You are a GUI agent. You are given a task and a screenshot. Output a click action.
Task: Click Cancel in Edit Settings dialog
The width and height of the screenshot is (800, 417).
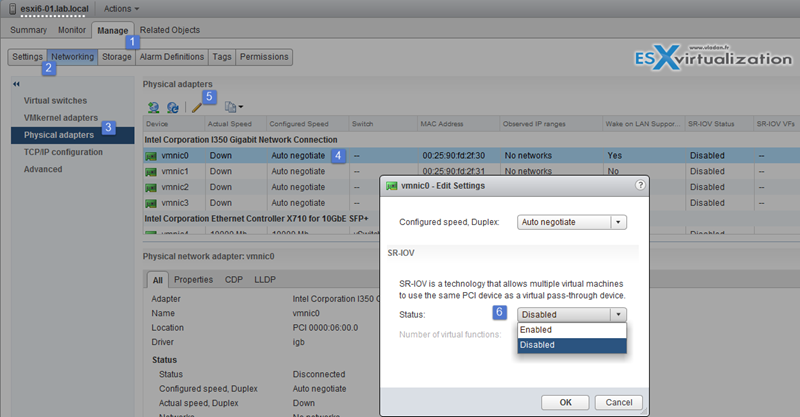(619, 402)
